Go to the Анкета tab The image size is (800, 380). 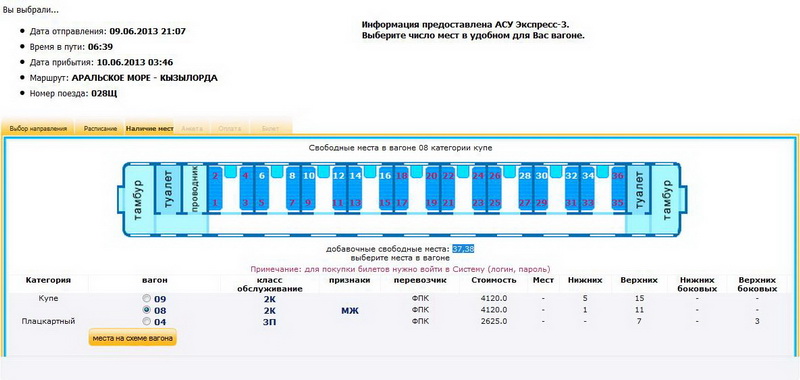pos(192,129)
